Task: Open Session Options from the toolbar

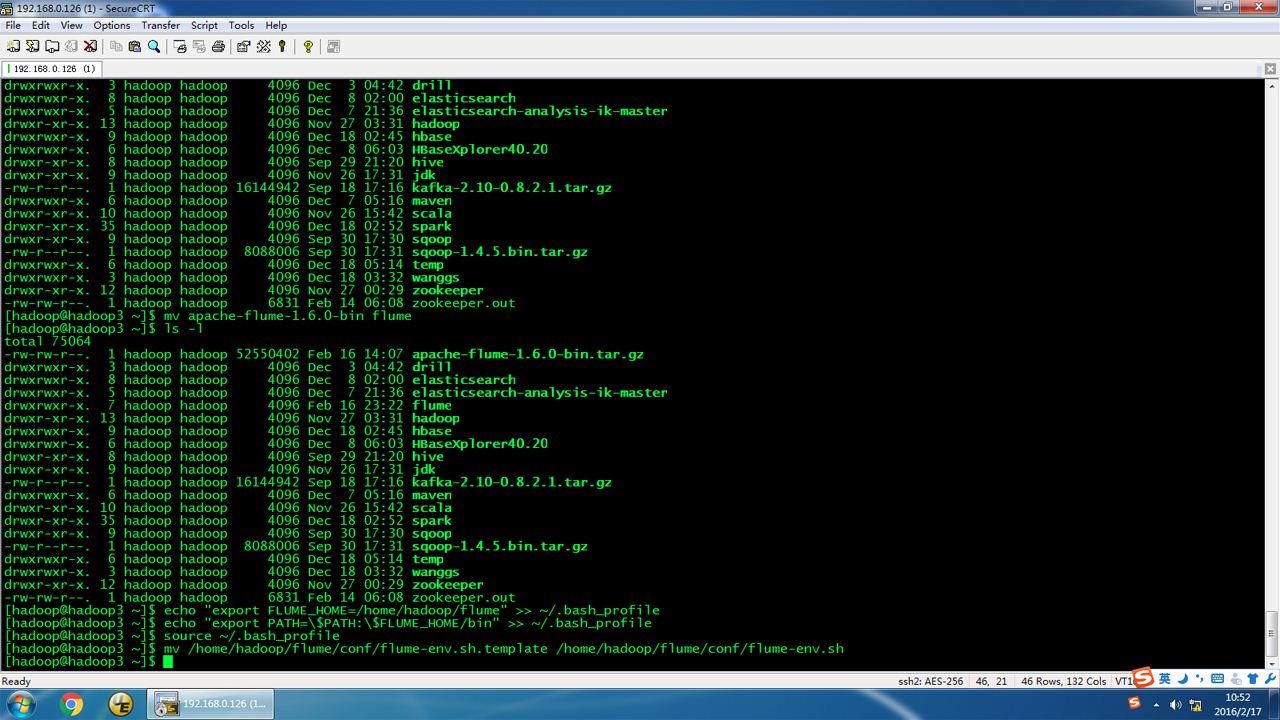Action: point(243,46)
